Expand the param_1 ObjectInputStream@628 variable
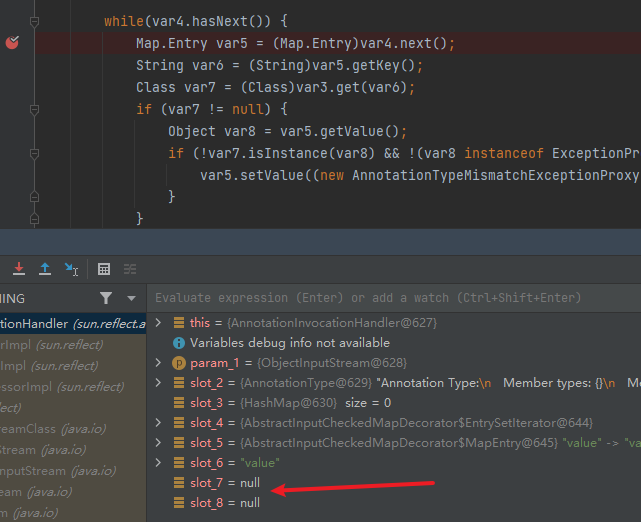 click(159, 363)
